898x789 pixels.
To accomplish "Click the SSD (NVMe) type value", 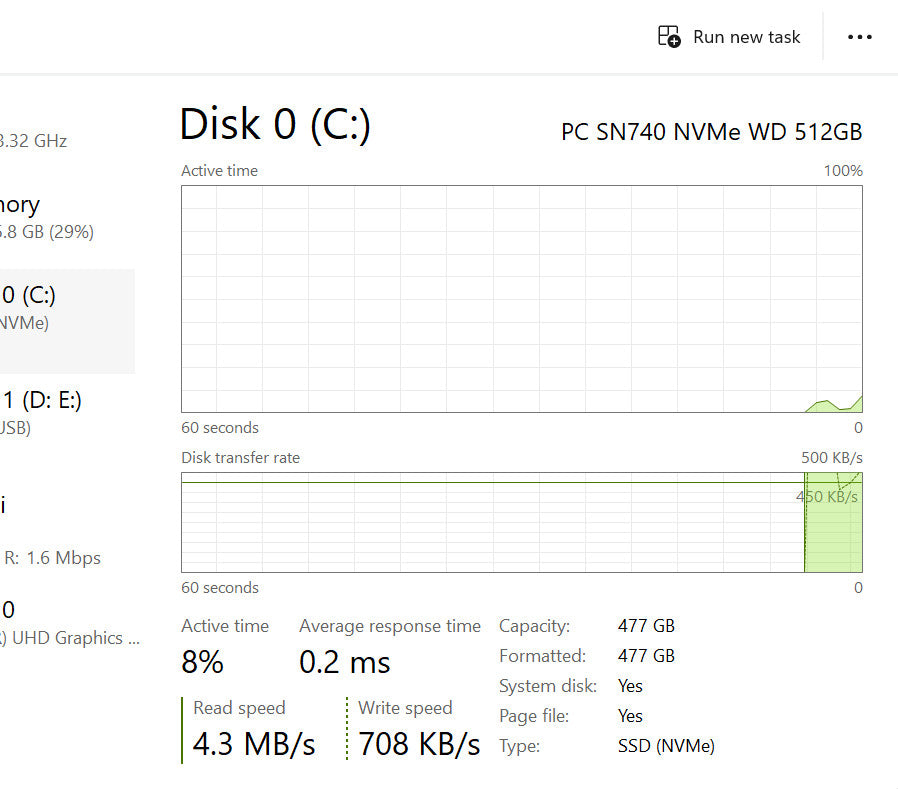I will click(x=666, y=746).
